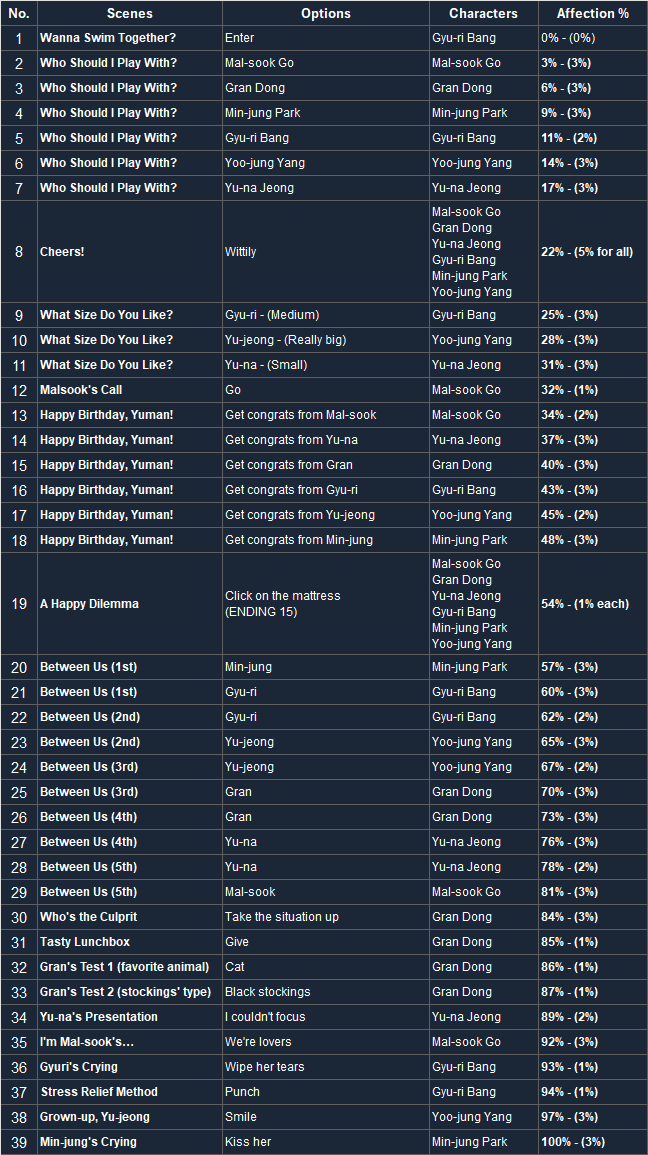Click the Options column header

[326, 14]
